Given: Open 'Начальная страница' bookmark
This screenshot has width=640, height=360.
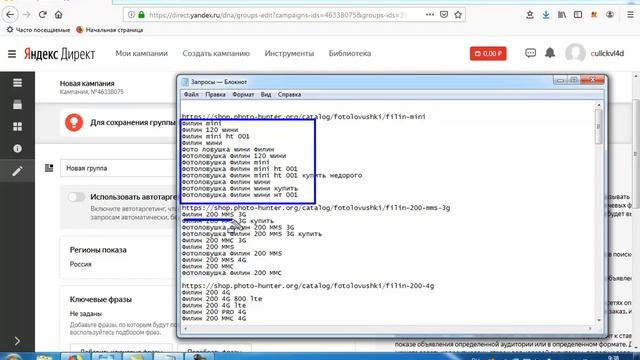Looking at the screenshot, I should [109, 30].
